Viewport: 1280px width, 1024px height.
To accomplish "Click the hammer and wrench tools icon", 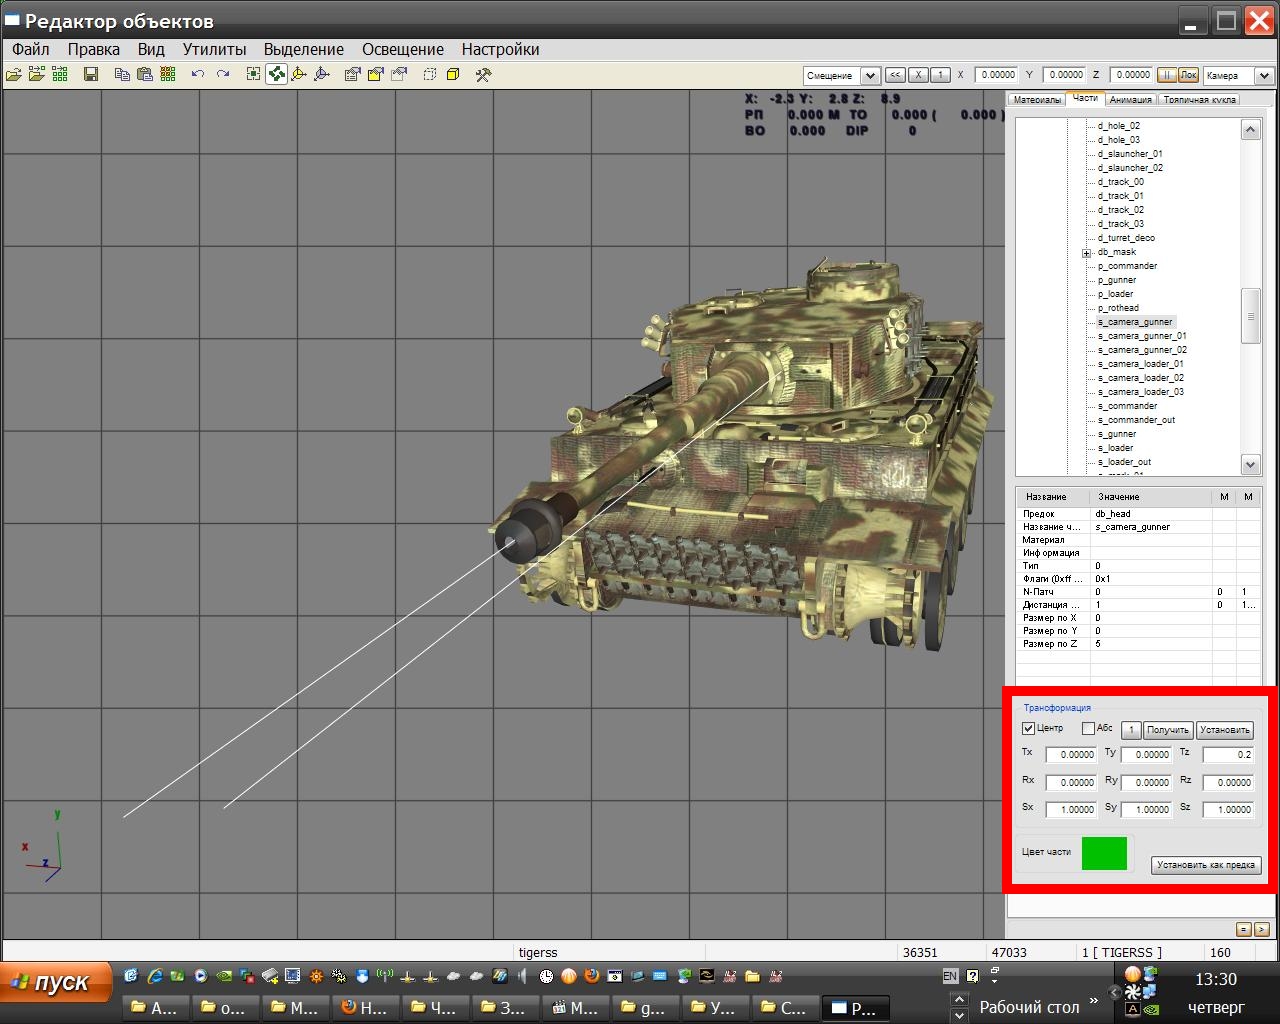I will click(x=483, y=74).
